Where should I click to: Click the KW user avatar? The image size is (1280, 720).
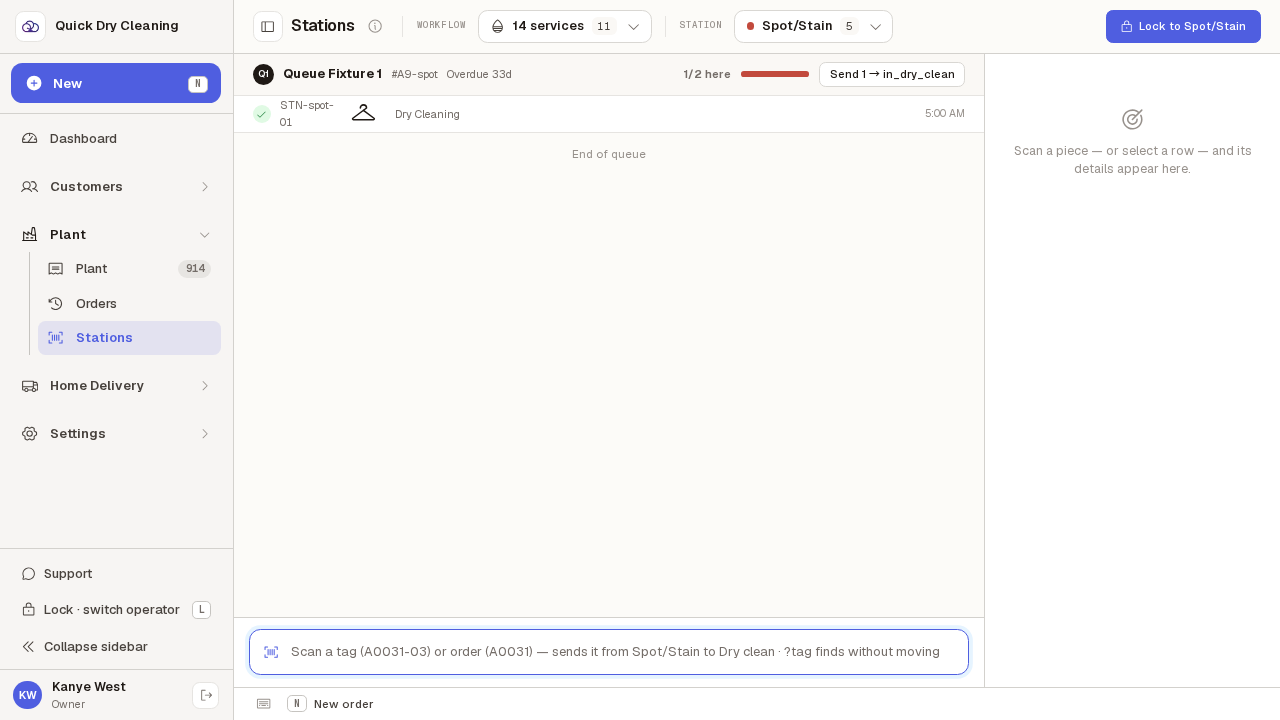pos(27,695)
